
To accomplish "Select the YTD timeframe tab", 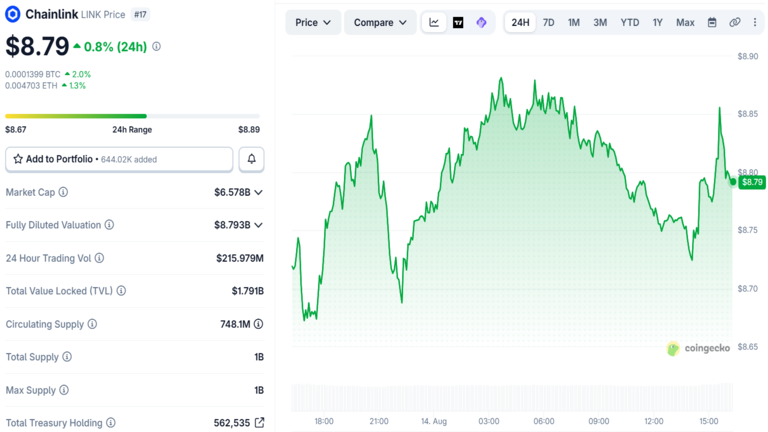I will tap(630, 23).
